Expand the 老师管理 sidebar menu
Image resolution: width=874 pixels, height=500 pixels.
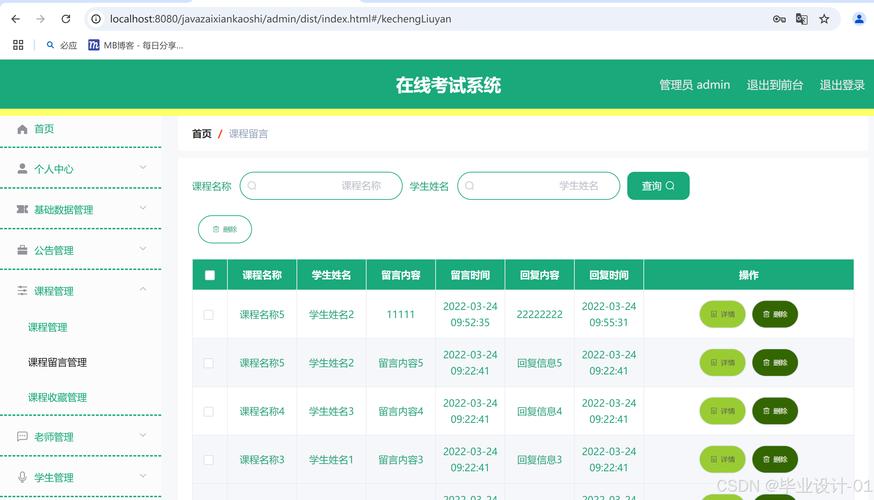pos(80,437)
